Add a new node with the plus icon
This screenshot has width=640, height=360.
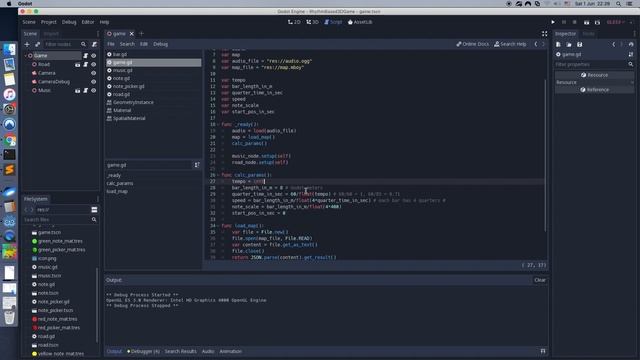click(27, 44)
